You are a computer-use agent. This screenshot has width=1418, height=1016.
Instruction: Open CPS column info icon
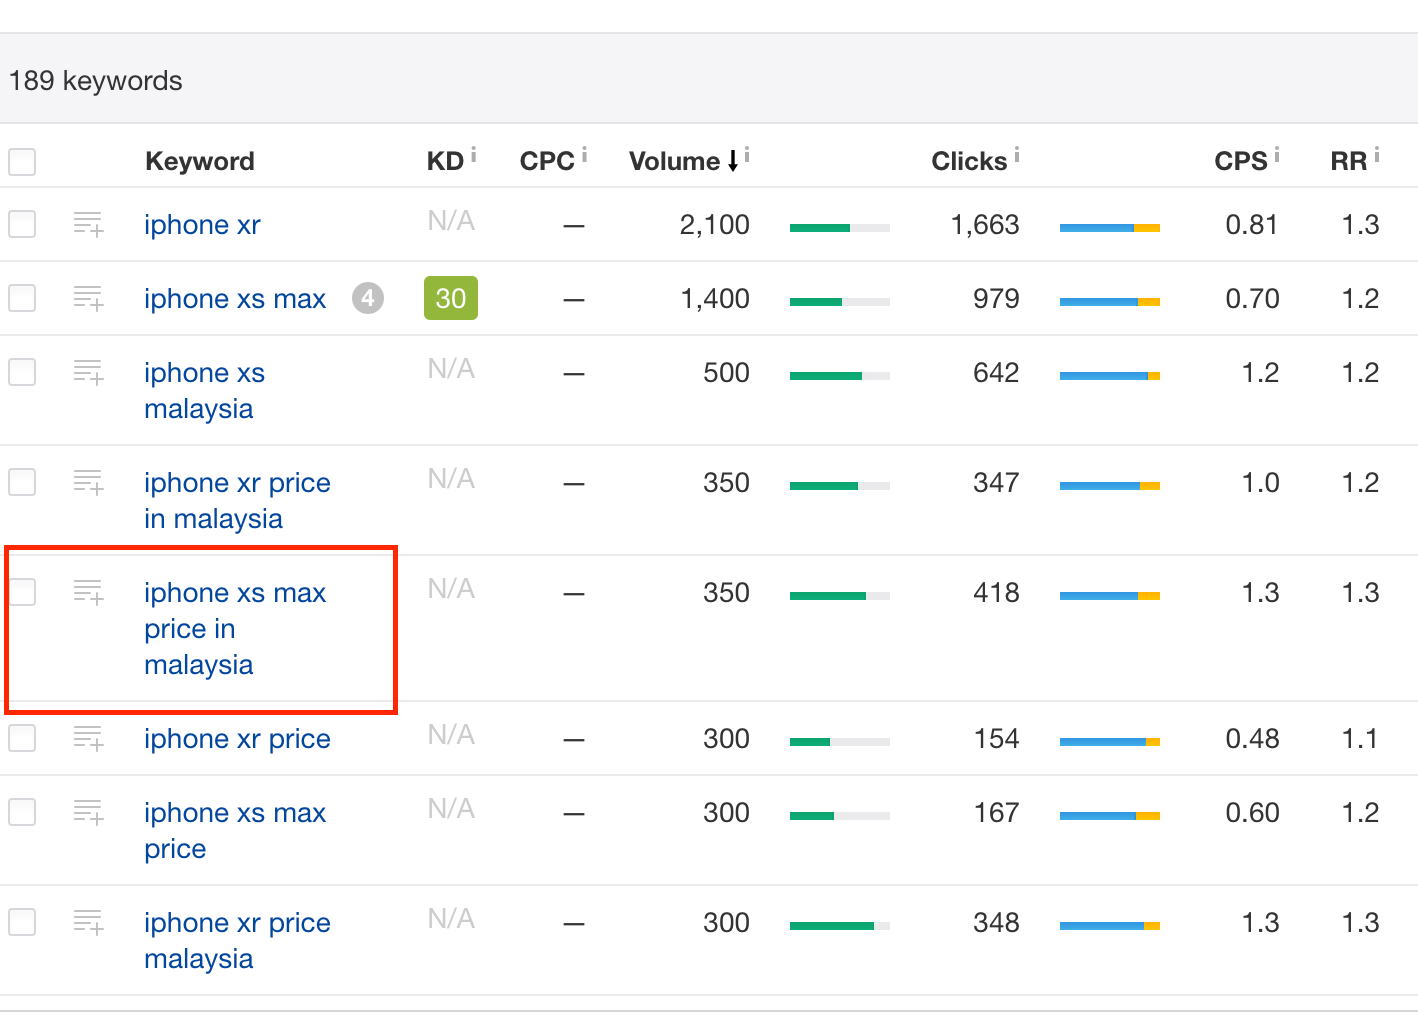(x=1277, y=154)
